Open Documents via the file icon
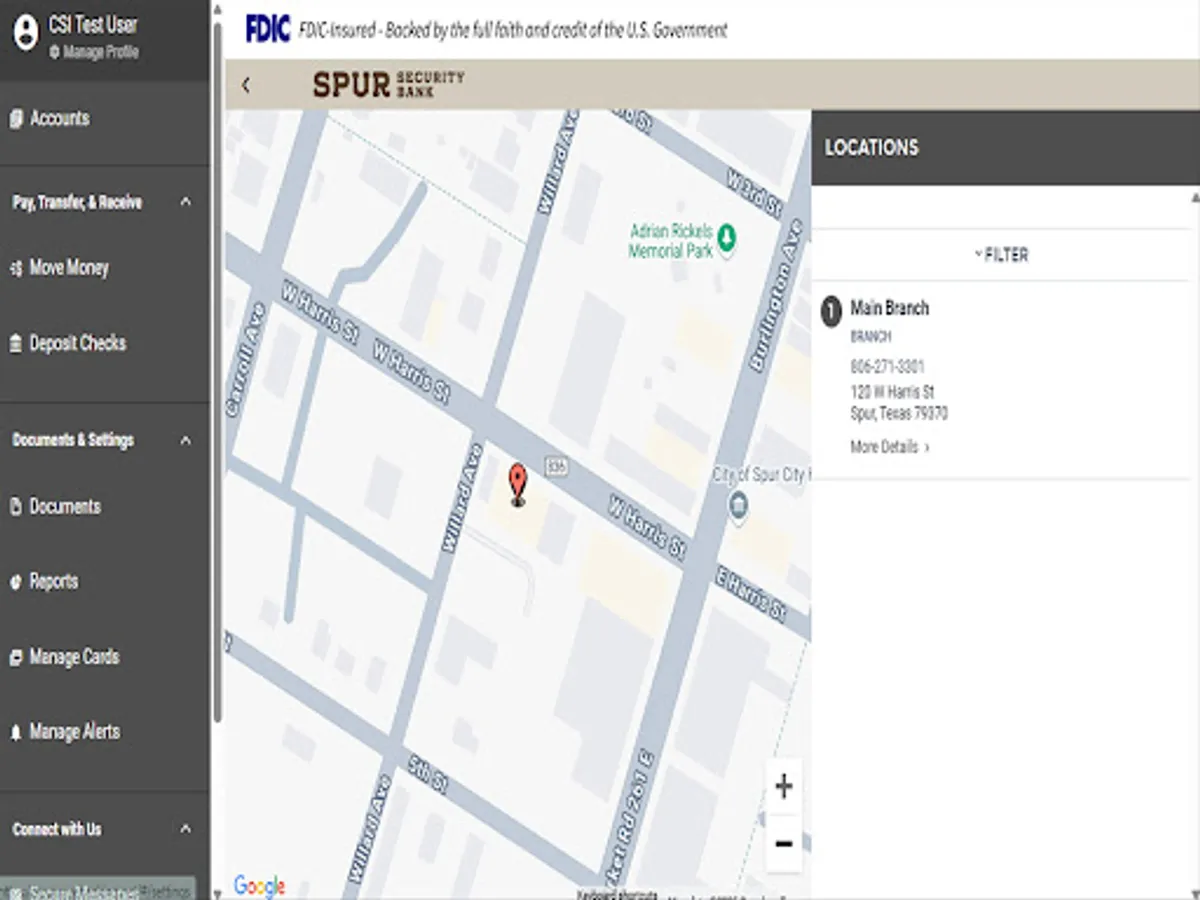1200x900 pixels. click(14, 506)
